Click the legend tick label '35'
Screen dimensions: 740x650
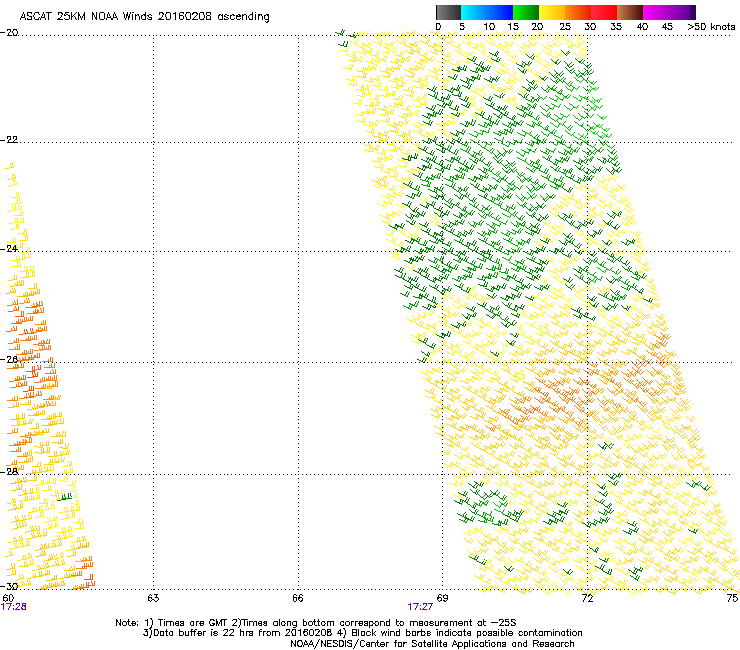click(616, 27)
